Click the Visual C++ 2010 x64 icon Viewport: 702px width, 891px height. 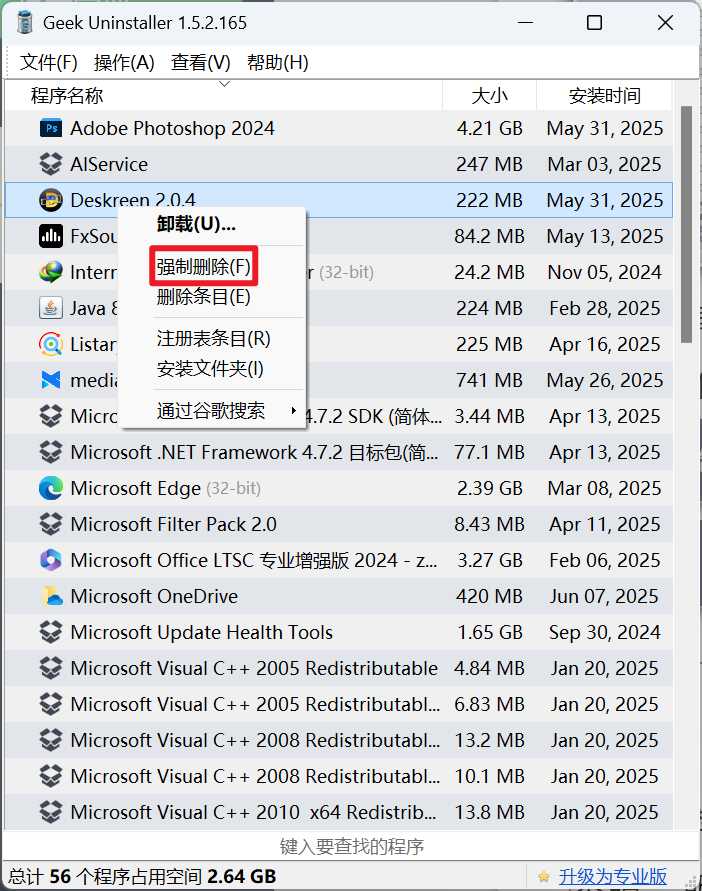pyautogui.click(x=51, y=812)
